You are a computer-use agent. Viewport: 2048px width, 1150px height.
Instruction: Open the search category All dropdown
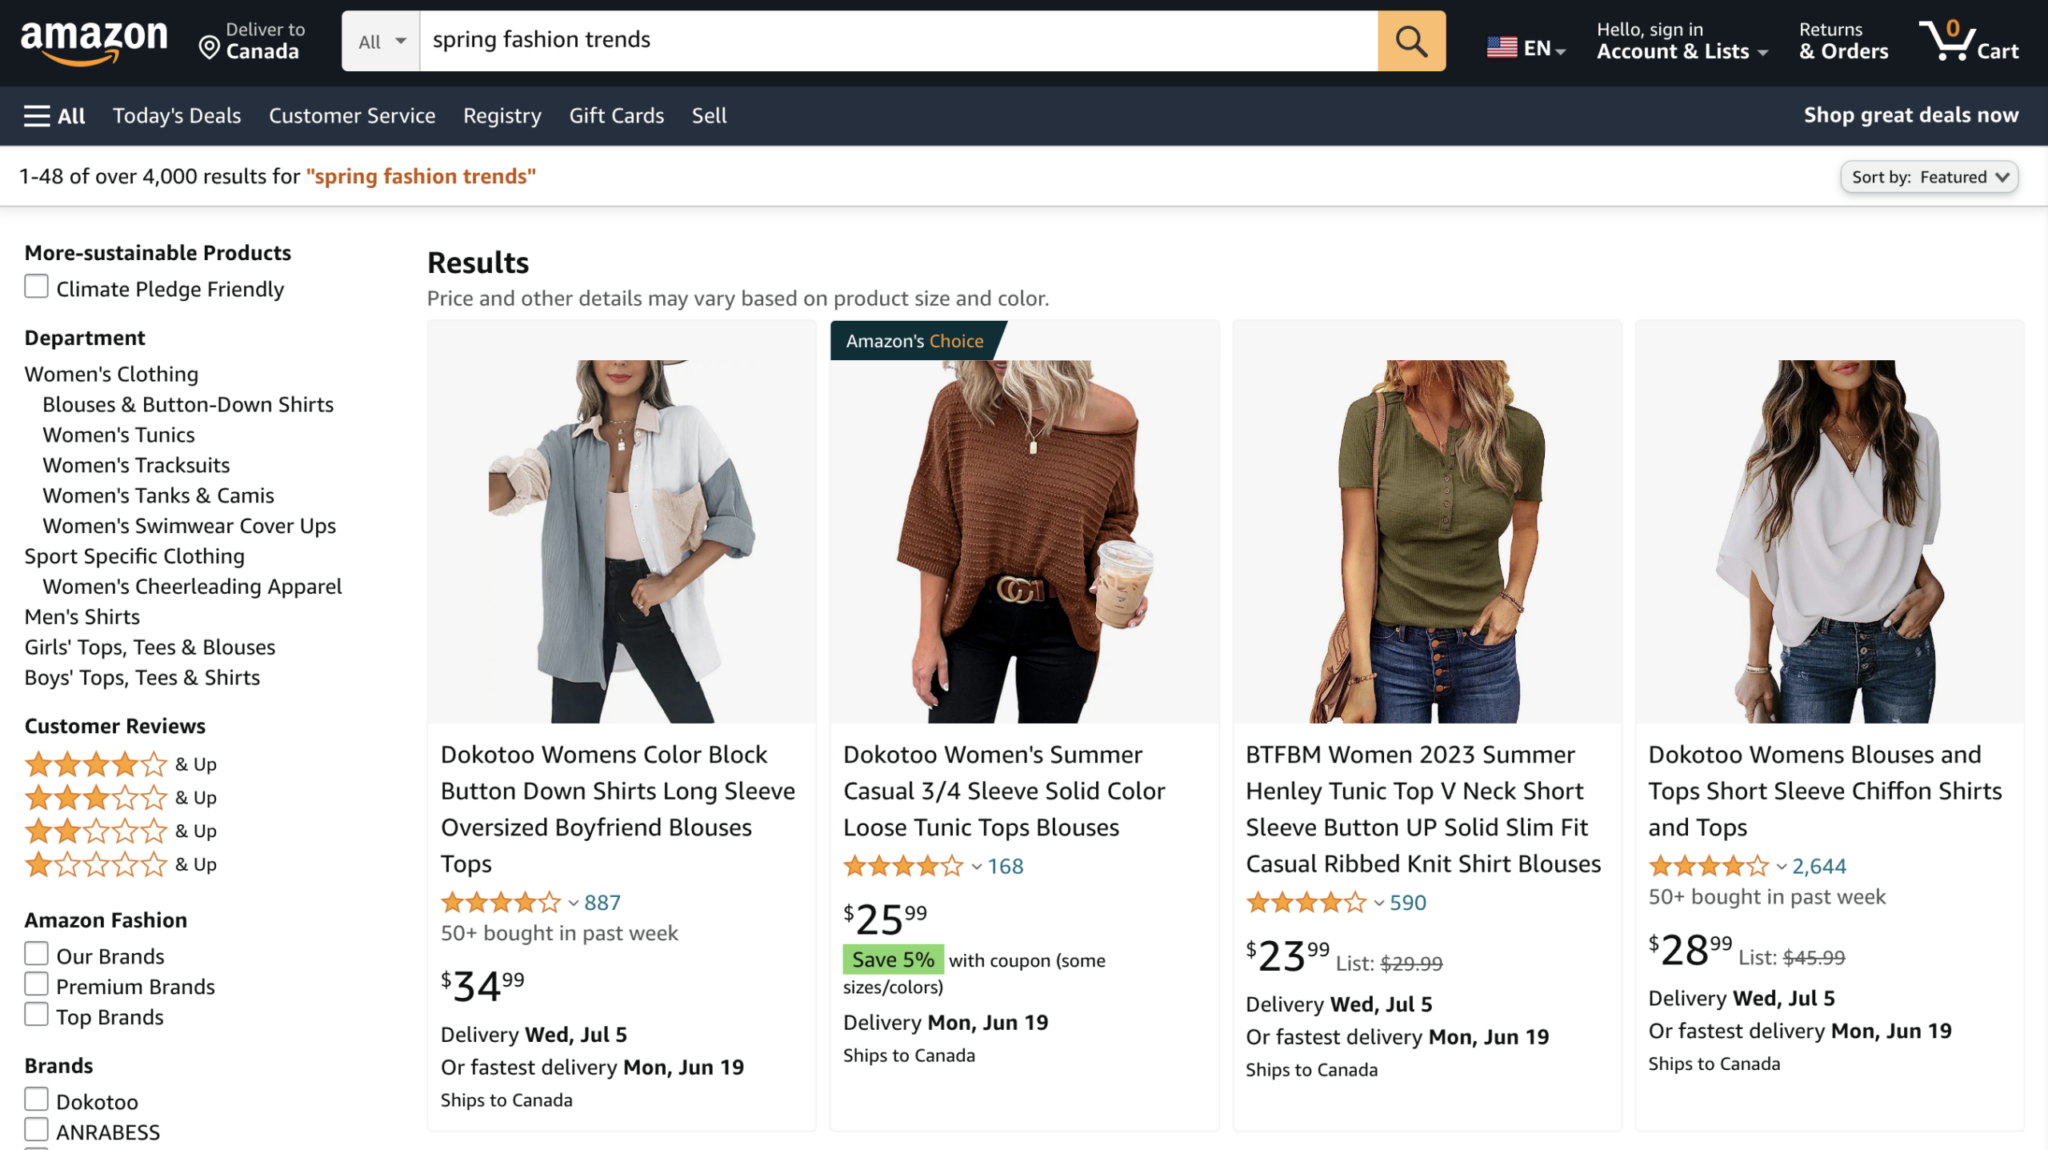[x=381, y=41]
